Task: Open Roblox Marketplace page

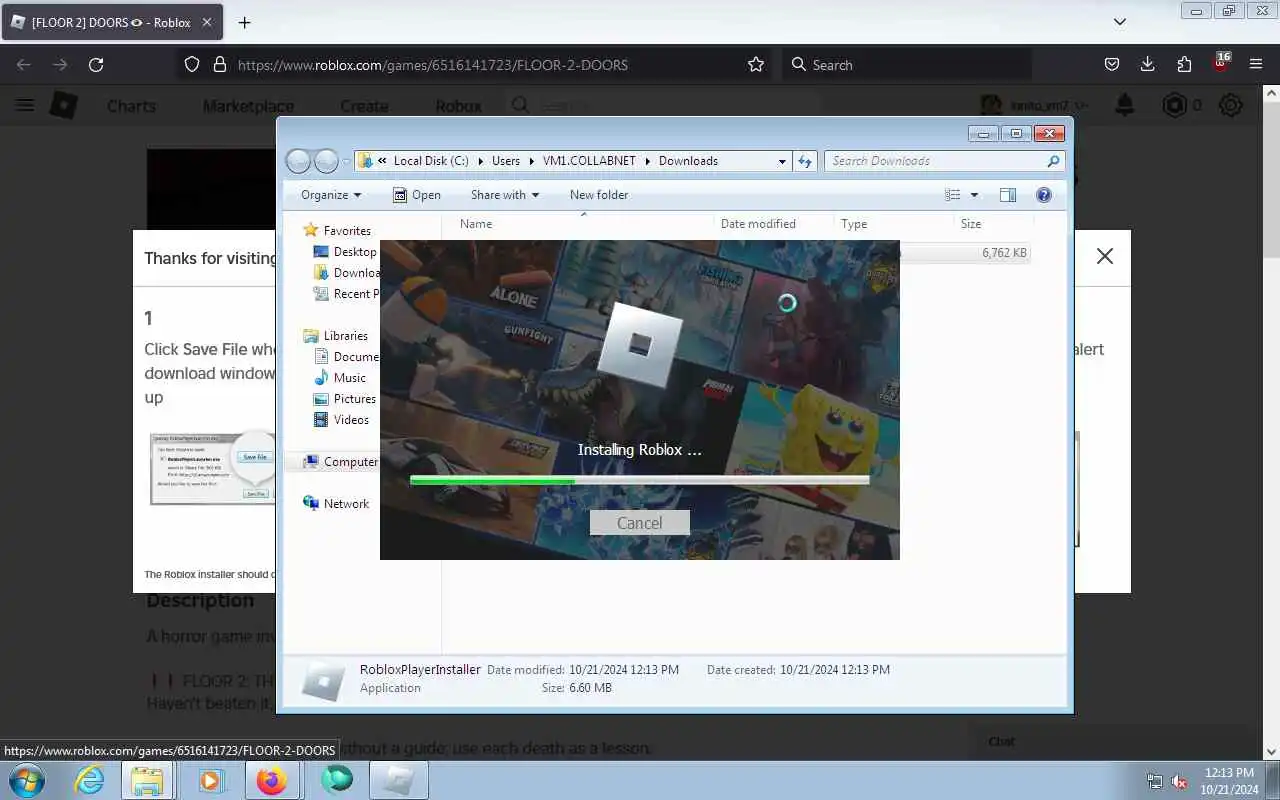Action: (248, 106)
